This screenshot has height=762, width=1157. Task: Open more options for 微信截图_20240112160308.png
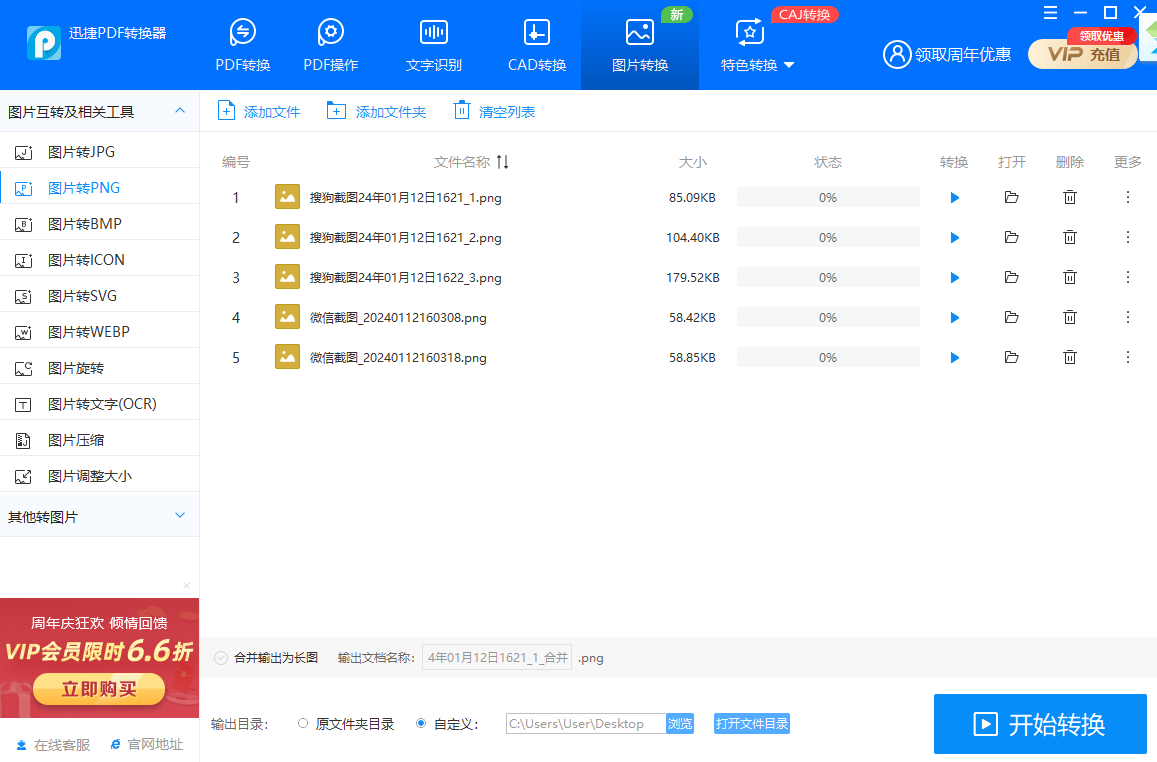click(x=1127, y=317)
